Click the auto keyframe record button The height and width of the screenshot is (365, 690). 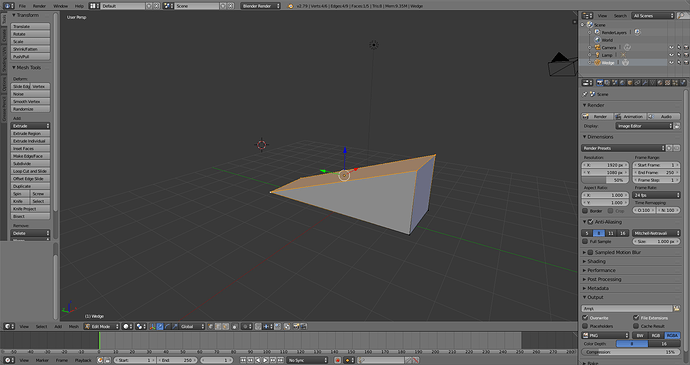[338, 360]
